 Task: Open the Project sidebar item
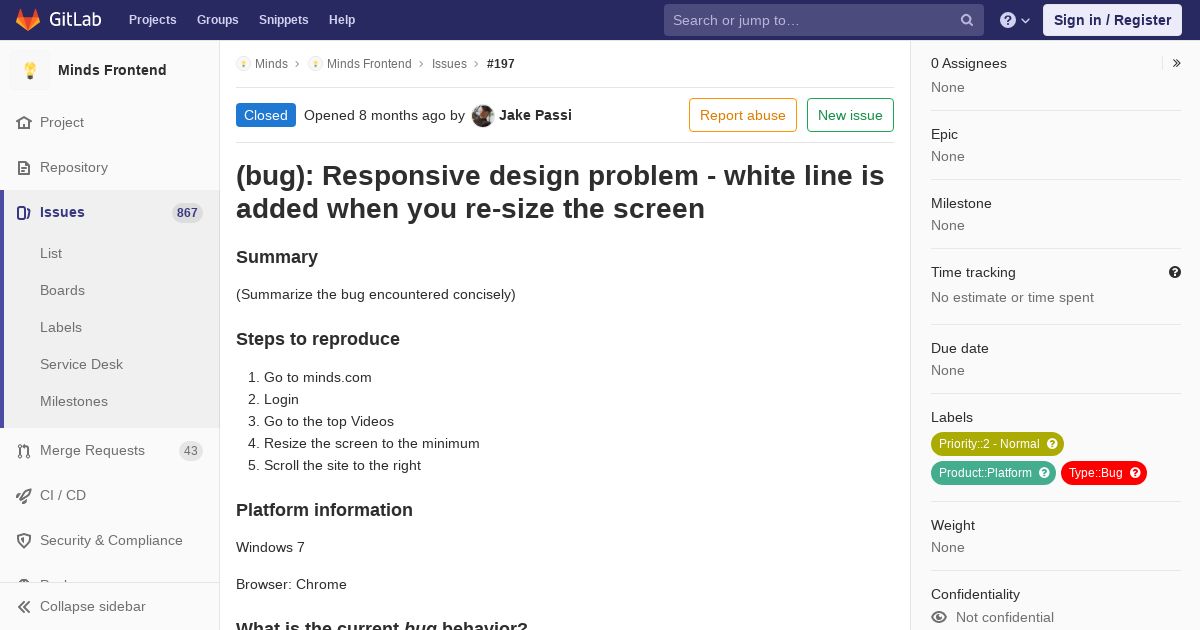click(x=110, y=123)
